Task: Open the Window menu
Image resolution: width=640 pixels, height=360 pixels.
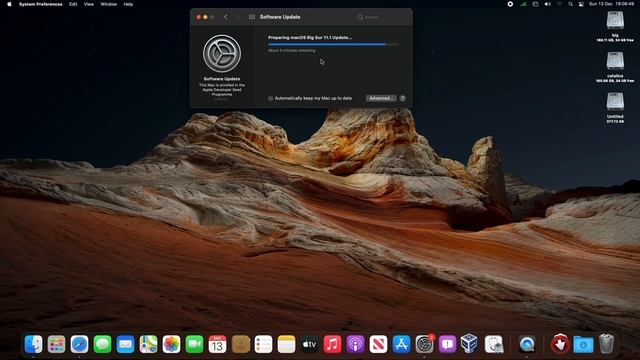Action: click(109, 4)
